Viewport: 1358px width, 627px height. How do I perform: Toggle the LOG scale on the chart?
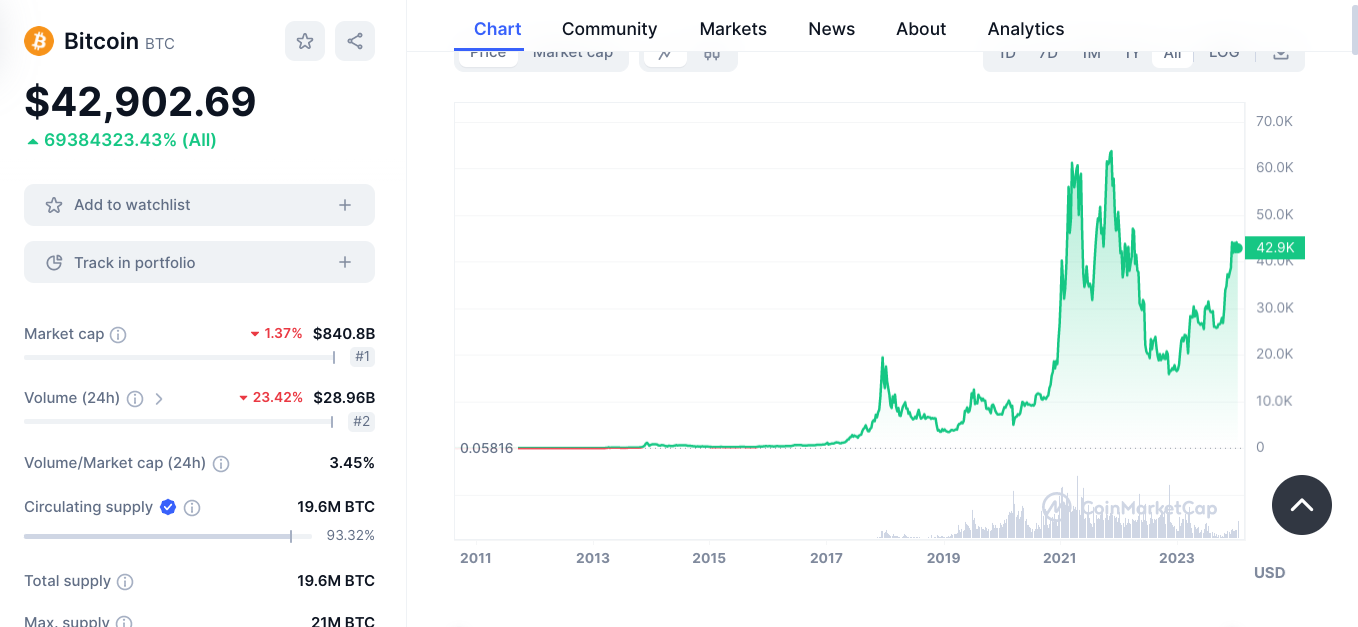click(x=1224, y=55)
